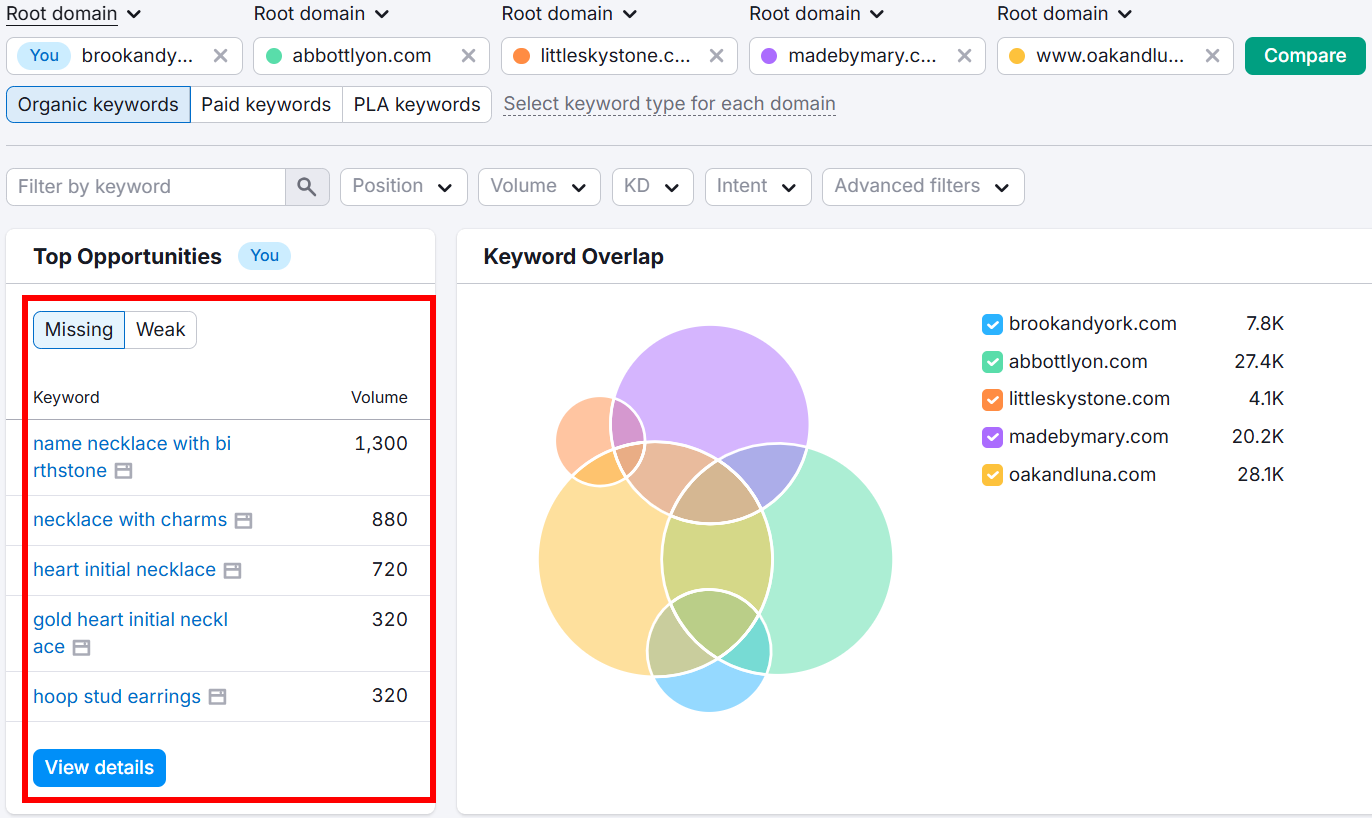
Task: Click the You badge beside Top Opportunities
Action: click(264, 256)
